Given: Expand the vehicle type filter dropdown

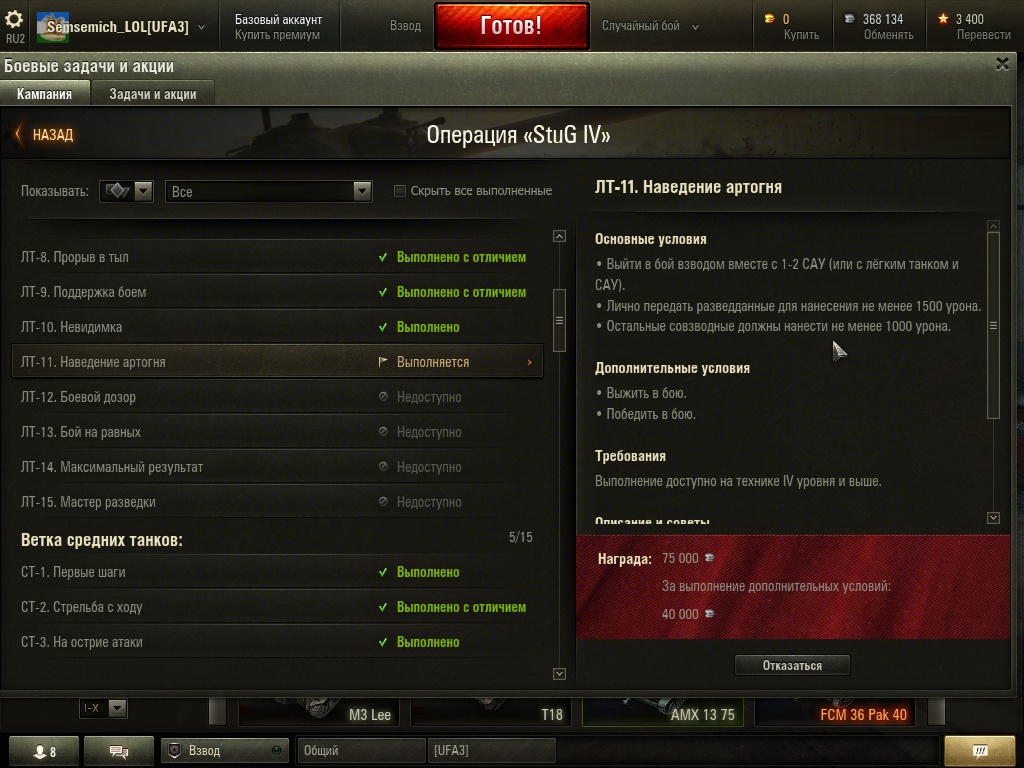Looking at the screenshot, I should (126, 191).
